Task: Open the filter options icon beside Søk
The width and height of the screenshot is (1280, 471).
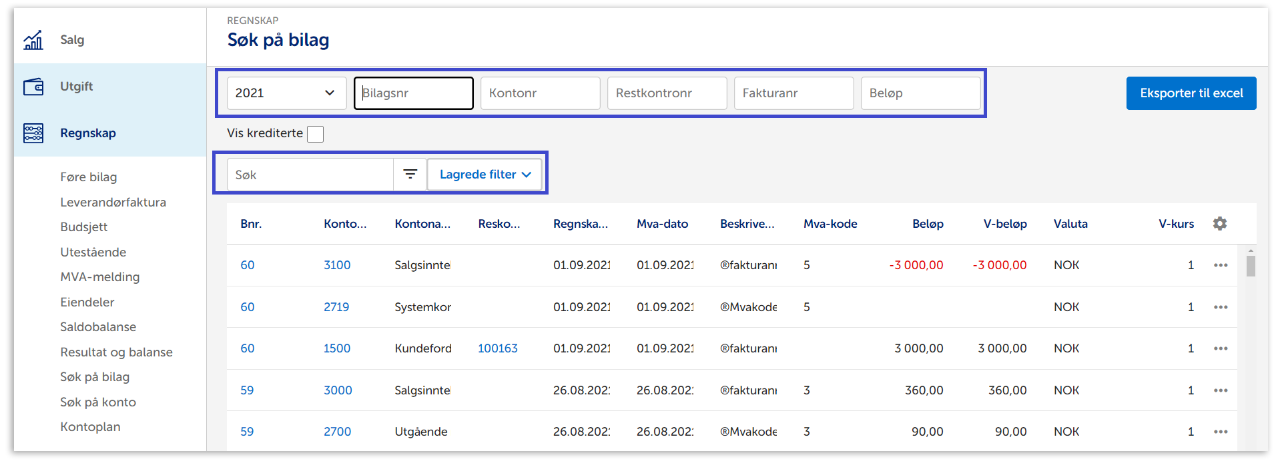Action: pos(410,174)
